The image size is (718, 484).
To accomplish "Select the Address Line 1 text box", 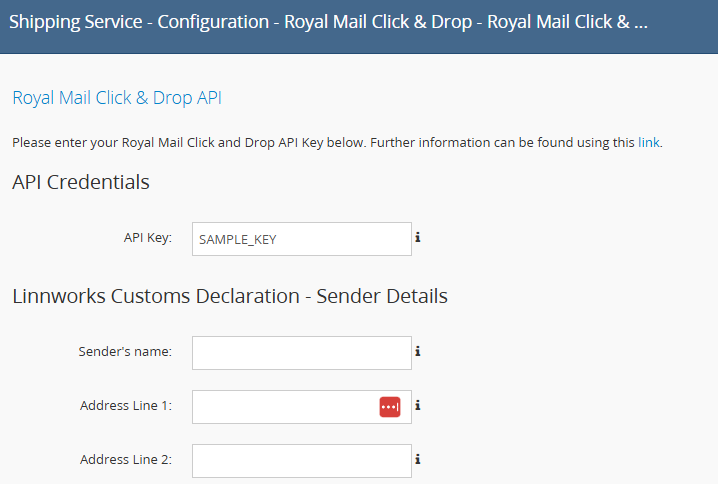I will (284, 407).
